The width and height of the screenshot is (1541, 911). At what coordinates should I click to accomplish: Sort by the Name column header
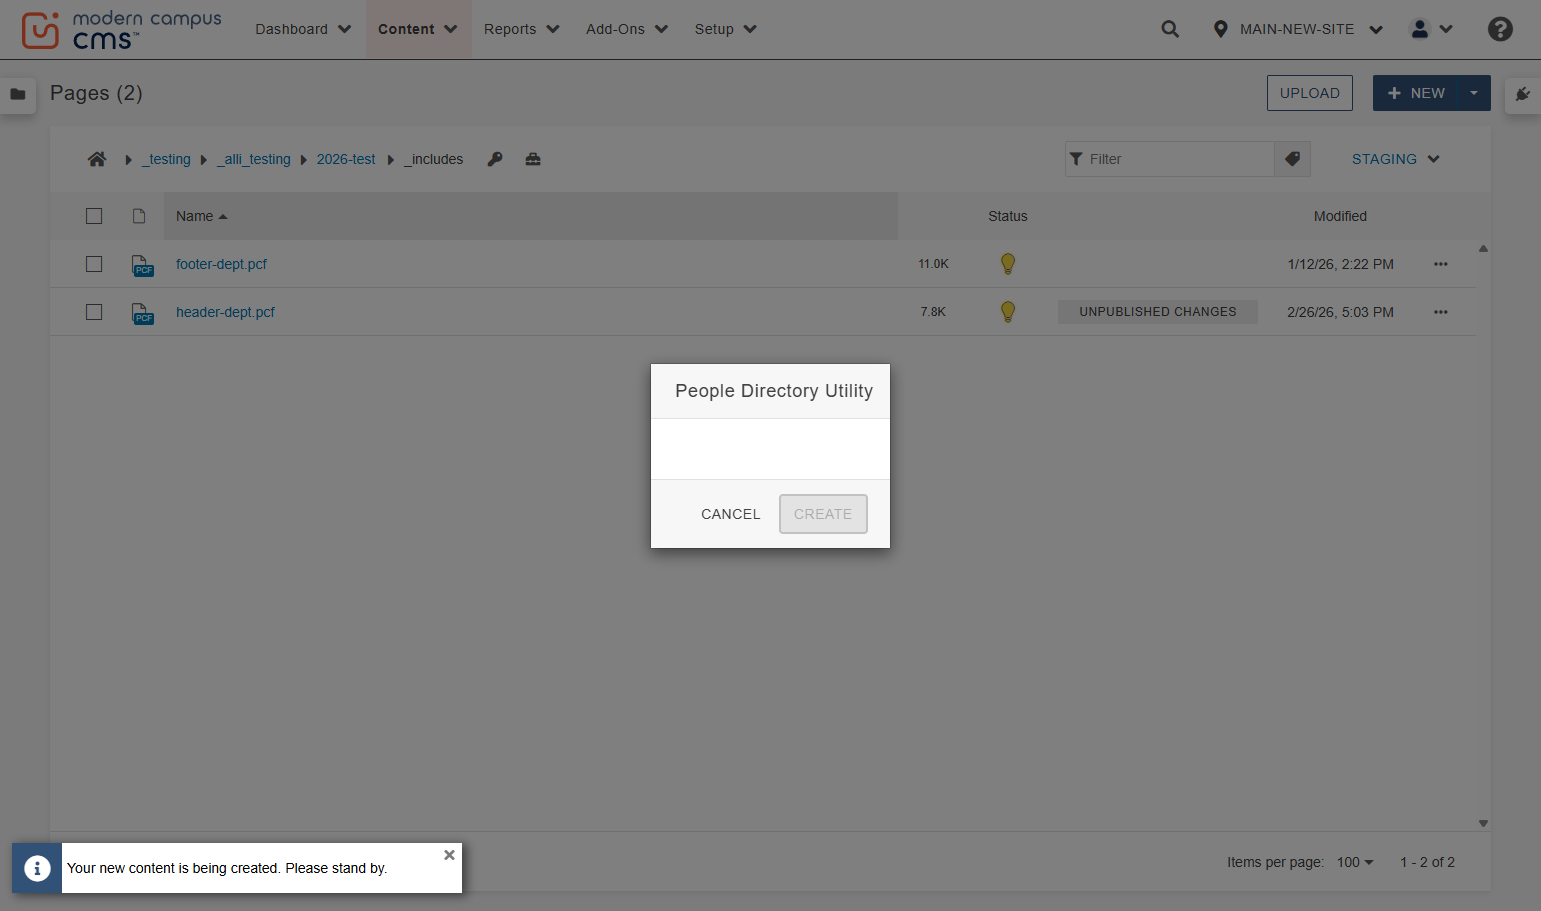click(202, 216)
